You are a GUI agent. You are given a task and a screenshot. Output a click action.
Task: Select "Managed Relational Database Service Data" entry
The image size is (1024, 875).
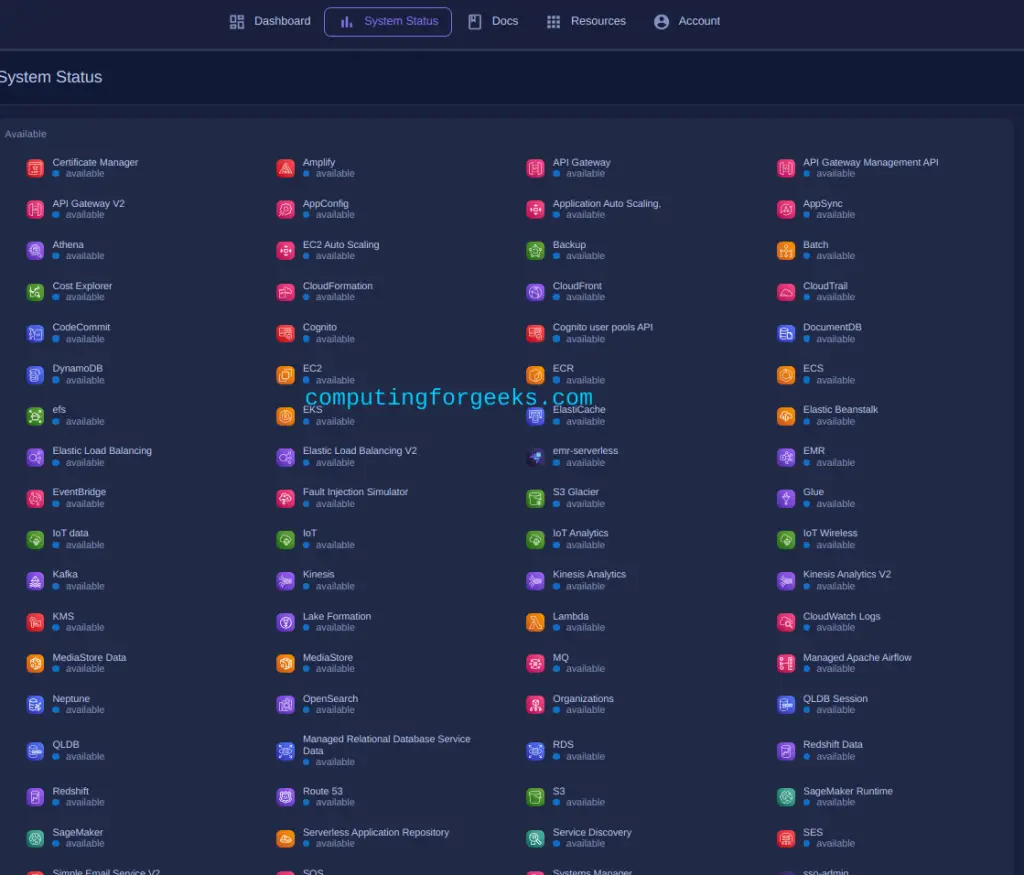coord(387,745)
